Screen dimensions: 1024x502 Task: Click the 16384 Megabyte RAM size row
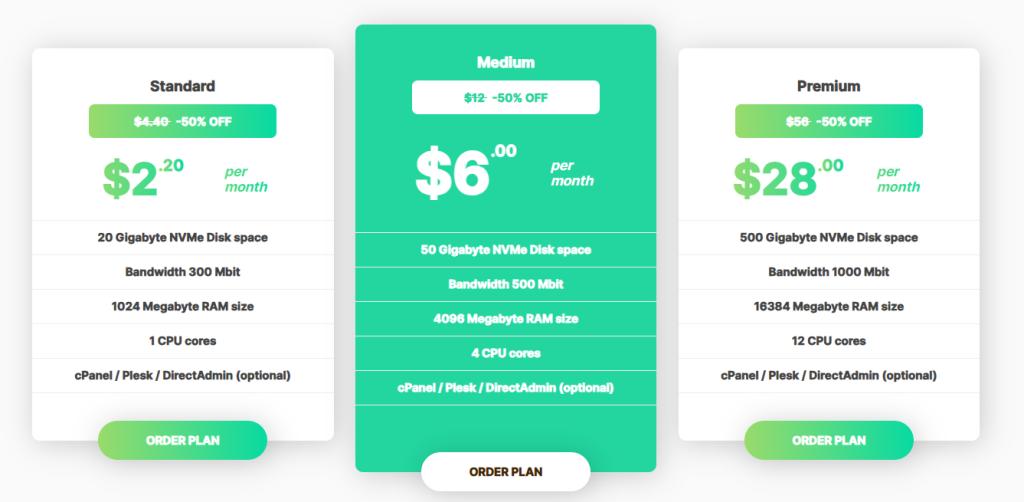point(828,306)
